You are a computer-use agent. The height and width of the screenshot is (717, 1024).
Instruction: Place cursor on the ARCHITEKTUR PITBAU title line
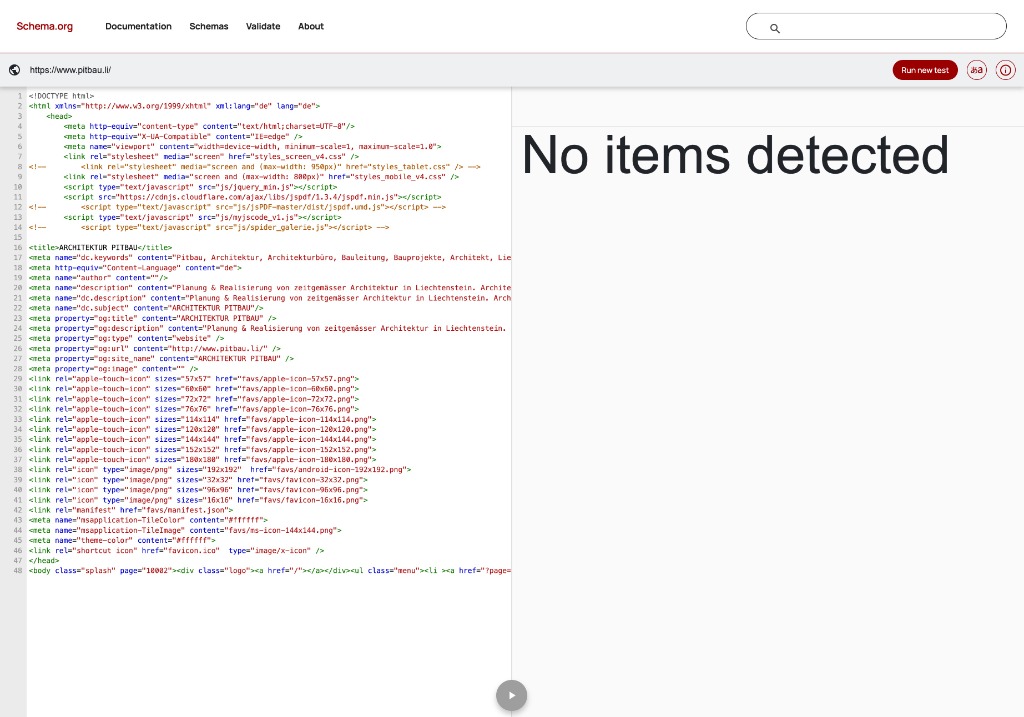click(x=101, y=247)
